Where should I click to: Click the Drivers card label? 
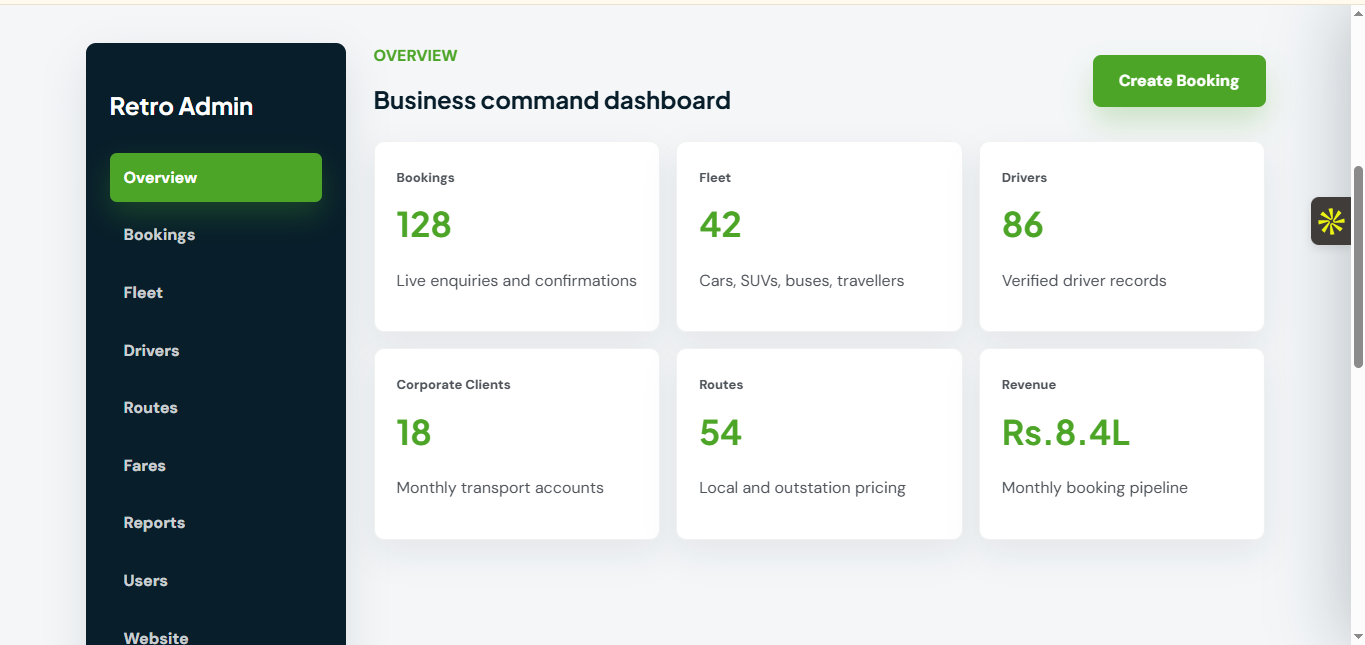coord(1024,178)
